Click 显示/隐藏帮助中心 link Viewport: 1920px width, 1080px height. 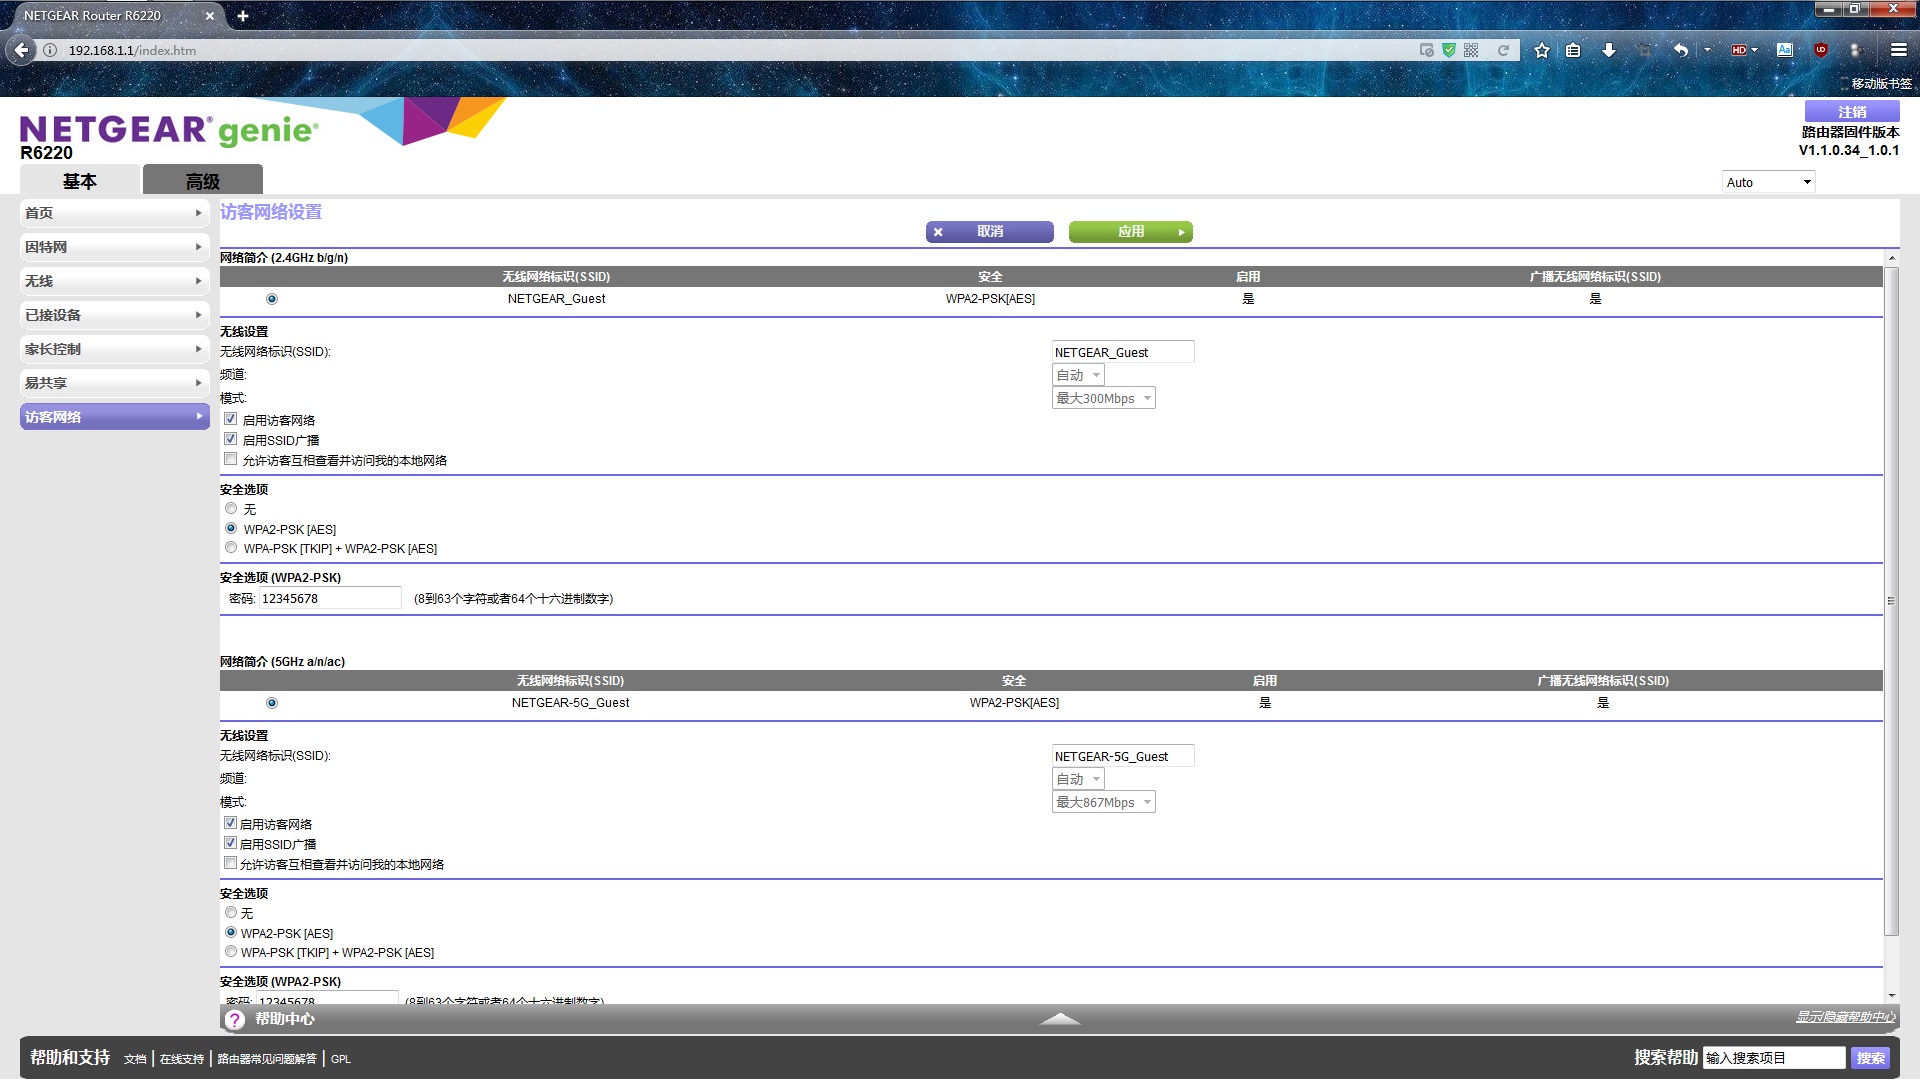tap(1845, 1017)
